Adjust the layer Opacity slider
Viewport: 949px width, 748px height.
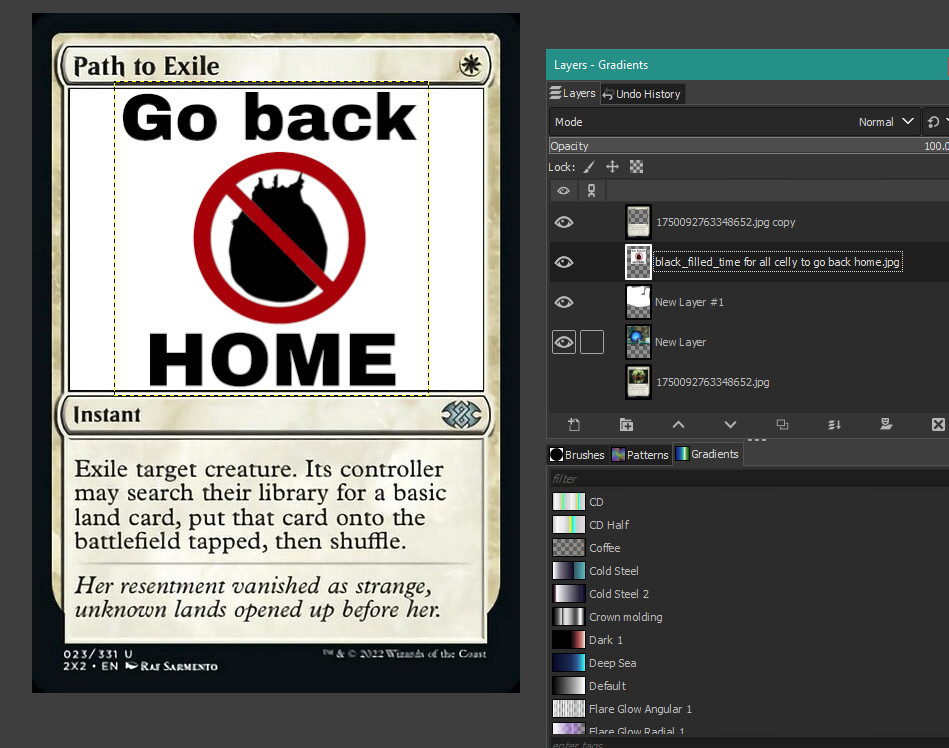(749, 146)
